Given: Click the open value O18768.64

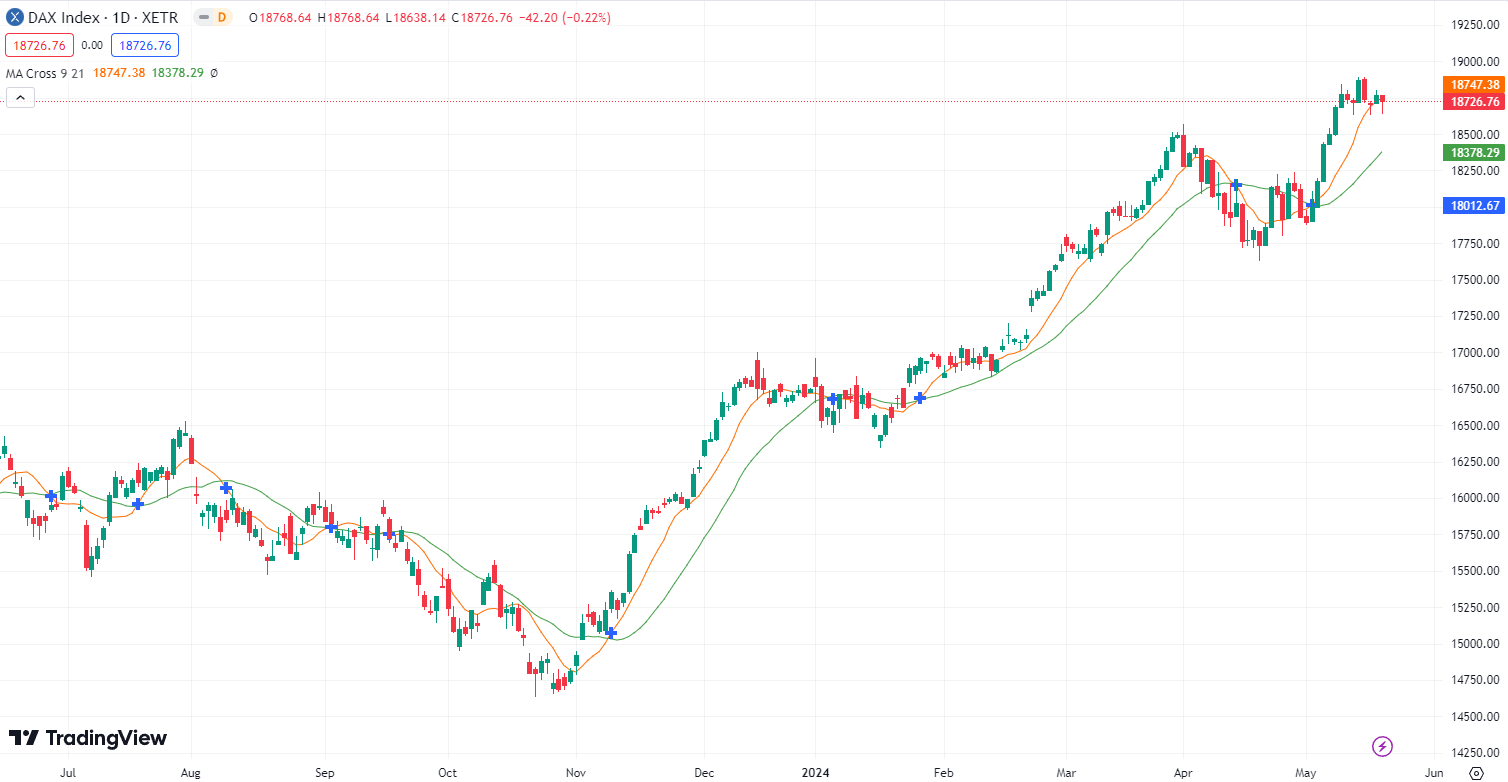Looking at the screenshot, I should coord(280,17).
